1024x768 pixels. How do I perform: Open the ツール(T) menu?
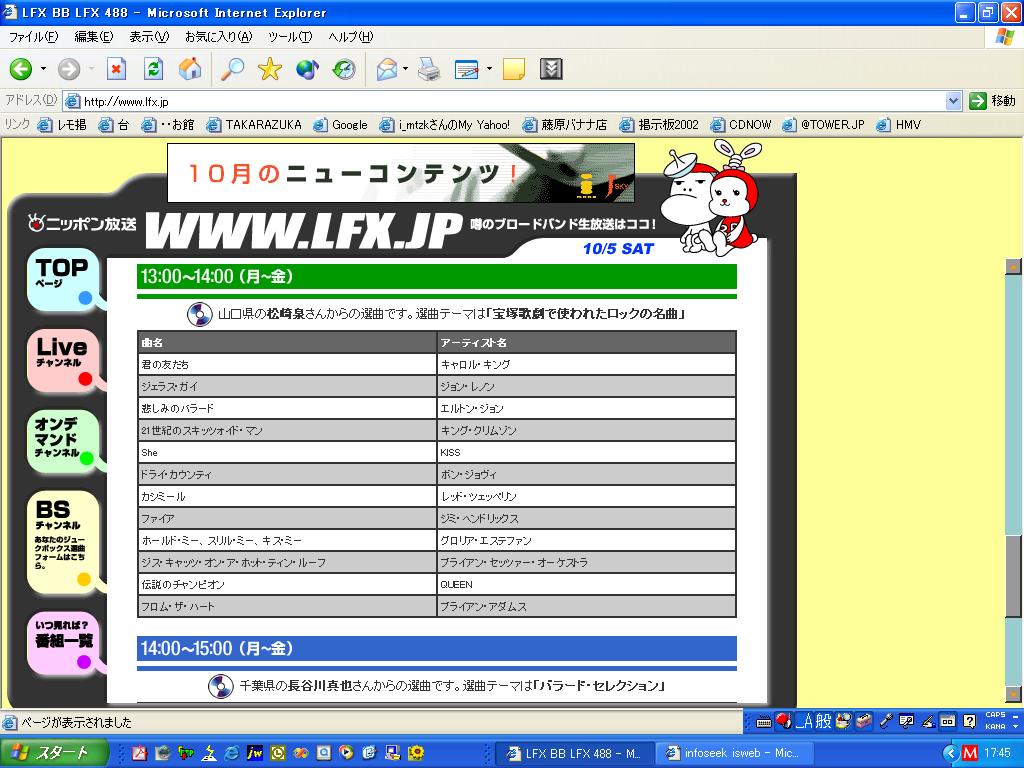pos(290,37)
